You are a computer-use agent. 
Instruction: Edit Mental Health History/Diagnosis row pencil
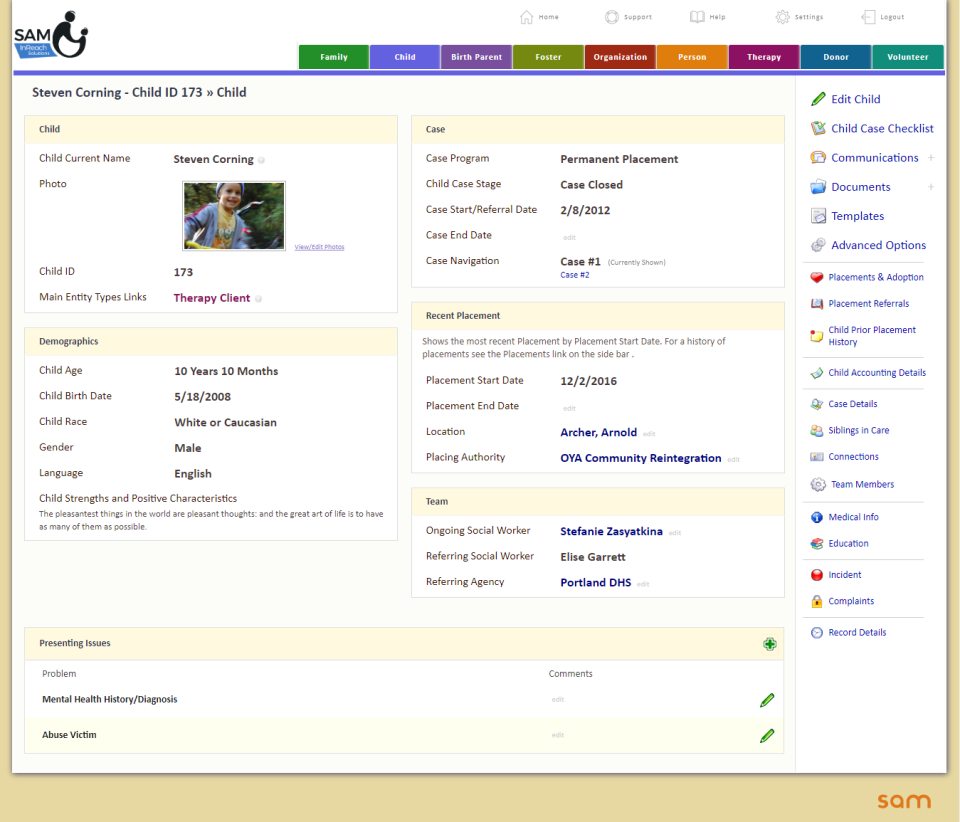click(767, 700)
